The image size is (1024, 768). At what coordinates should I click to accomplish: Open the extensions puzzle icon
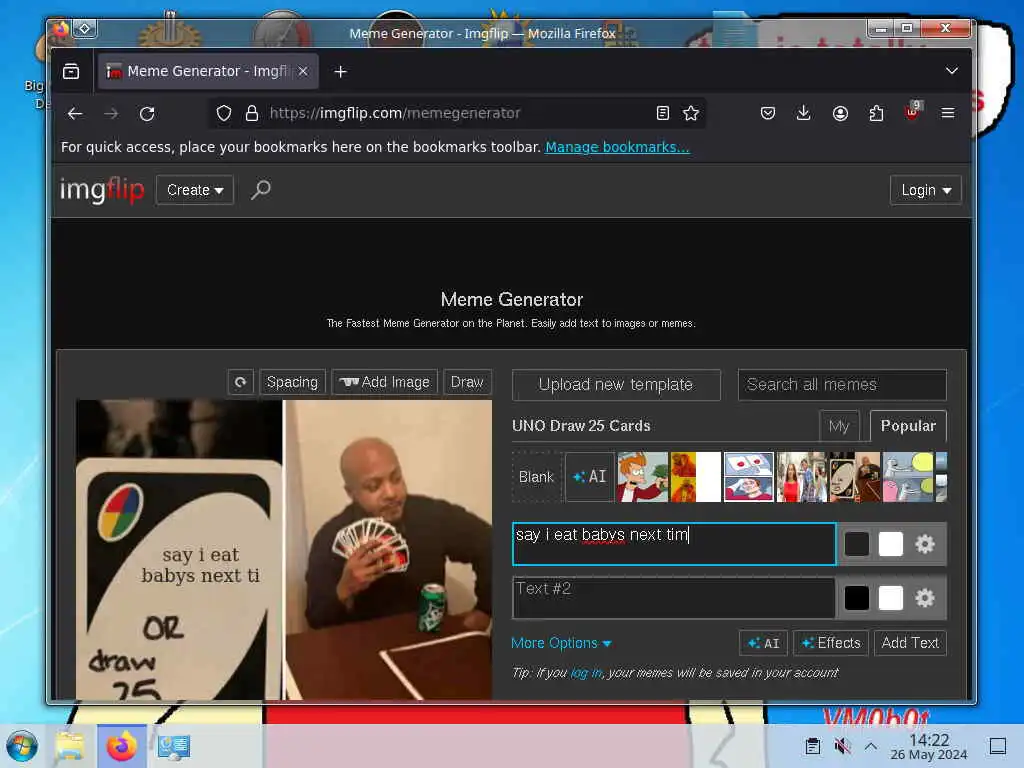point(876,114)
